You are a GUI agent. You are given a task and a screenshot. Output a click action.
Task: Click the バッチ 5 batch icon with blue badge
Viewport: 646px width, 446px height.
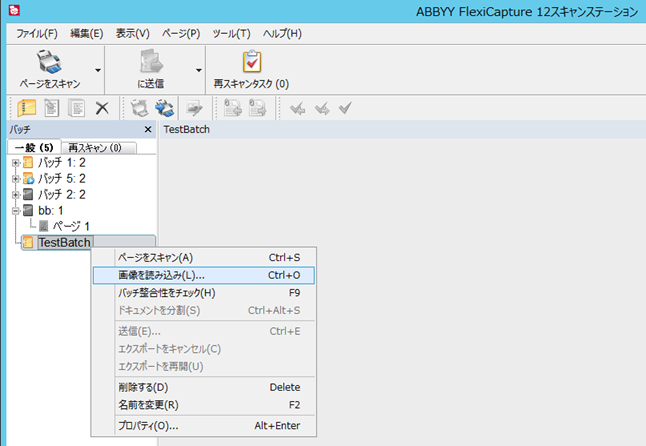pyautogui.click(x=28, y=179)
